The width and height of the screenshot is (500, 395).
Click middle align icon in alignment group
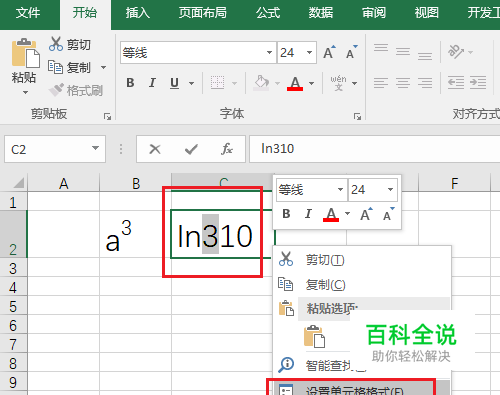pos(403,52)
